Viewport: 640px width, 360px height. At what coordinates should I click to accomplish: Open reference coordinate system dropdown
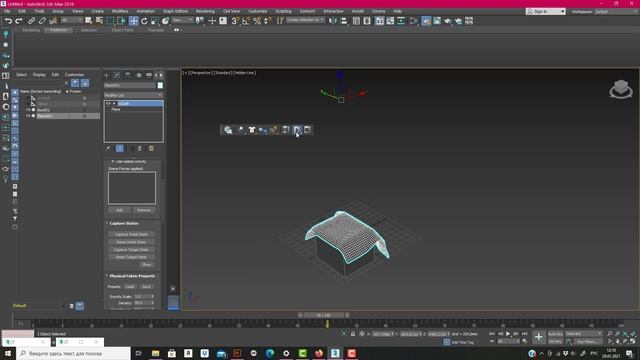point(182,20)
